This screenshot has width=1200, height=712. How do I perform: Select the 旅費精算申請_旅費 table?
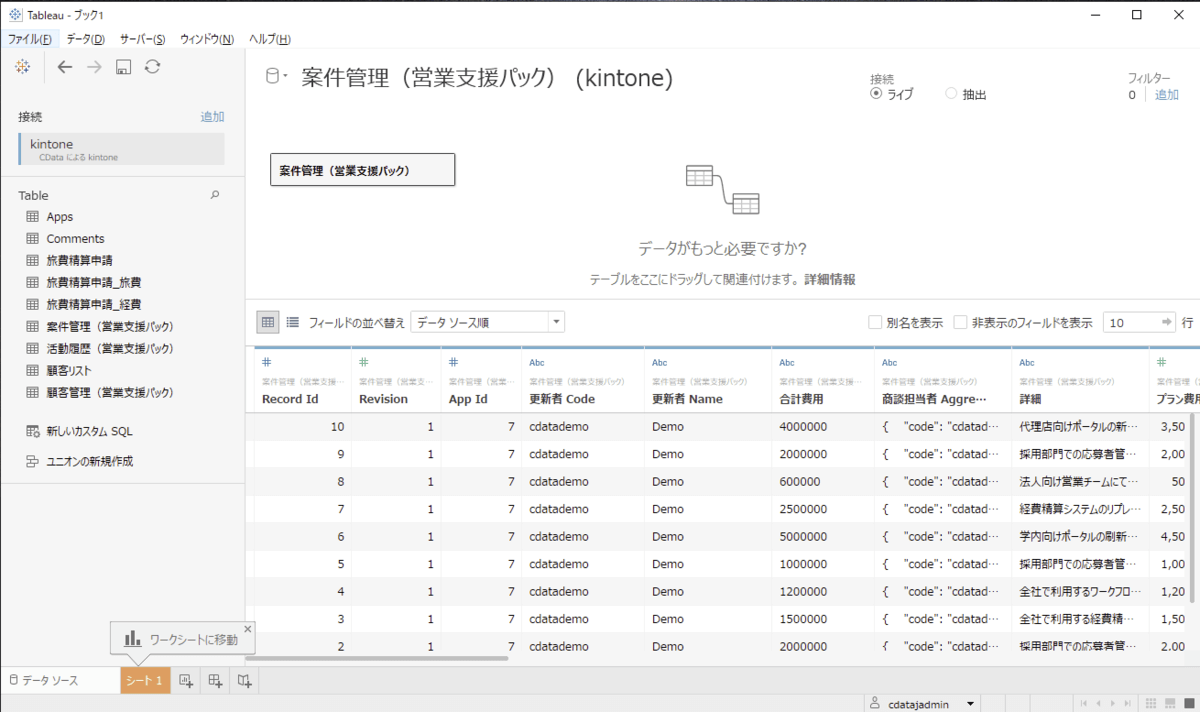pos(93,283)
